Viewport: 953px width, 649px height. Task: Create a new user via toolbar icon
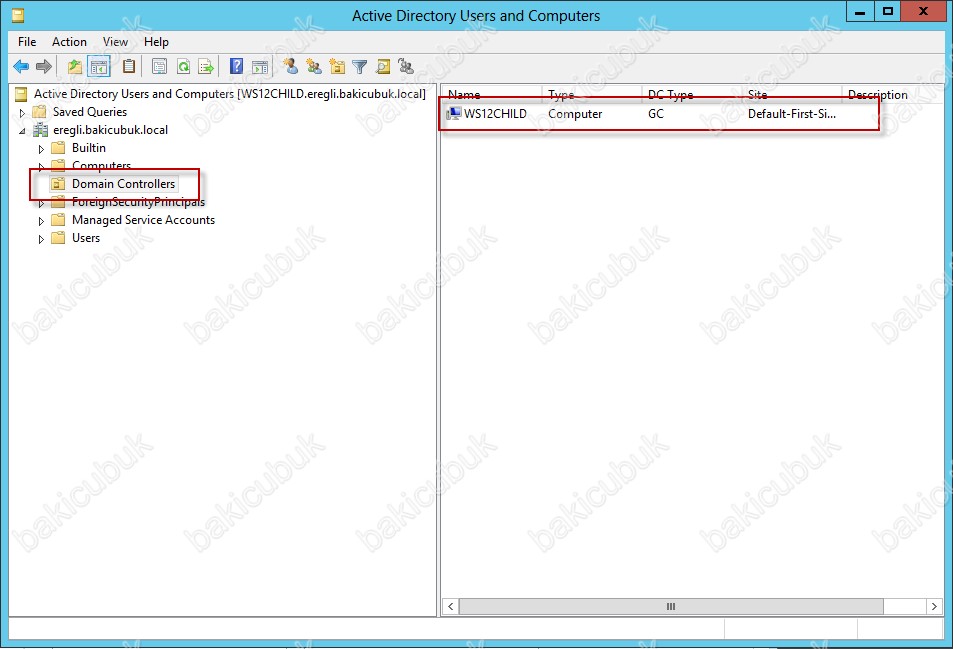tap(291, 66)
